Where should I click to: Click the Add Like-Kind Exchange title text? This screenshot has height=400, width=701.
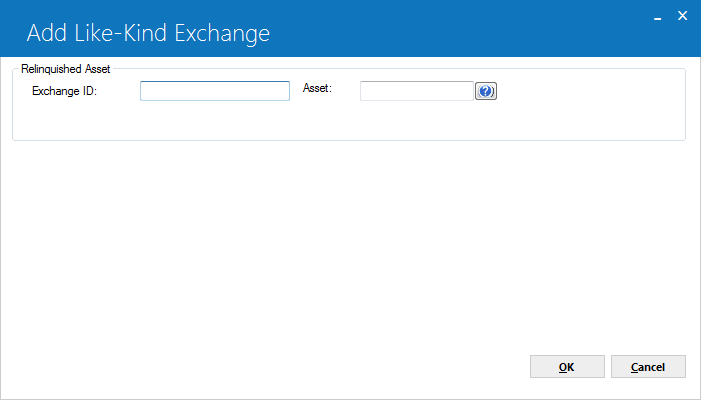(148, 33)
